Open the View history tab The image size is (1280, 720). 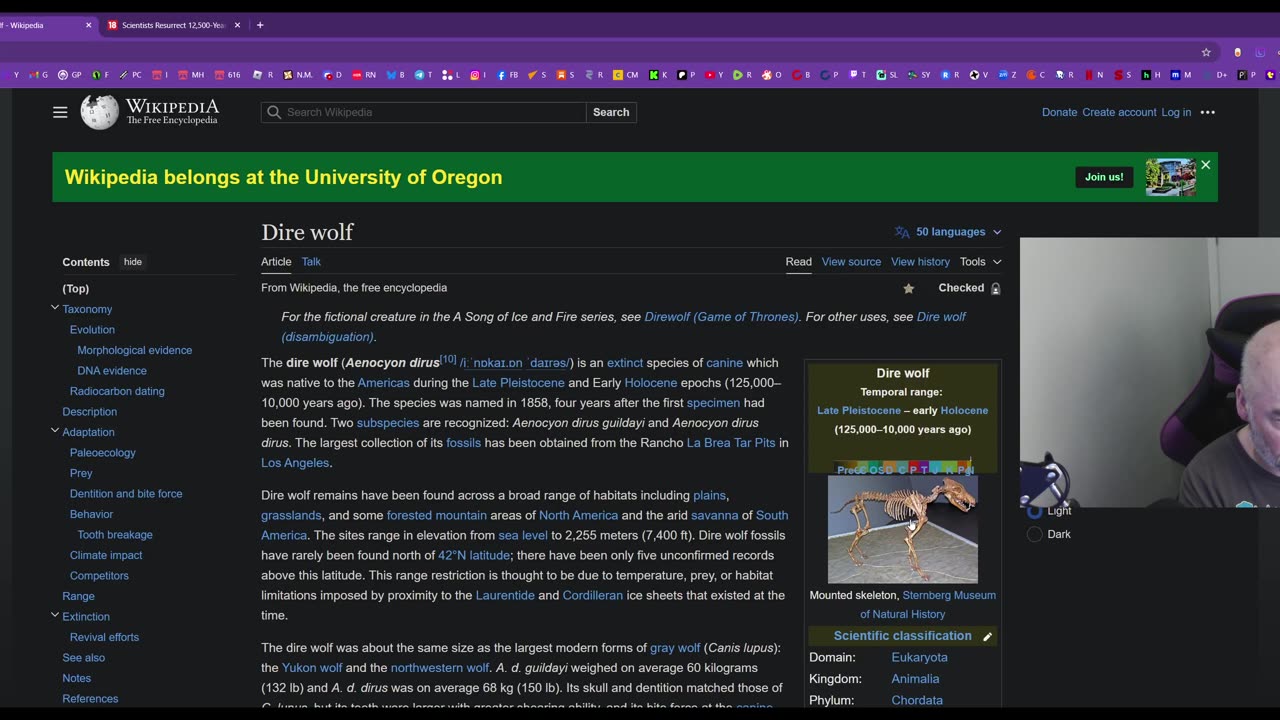tap(920, 262)
